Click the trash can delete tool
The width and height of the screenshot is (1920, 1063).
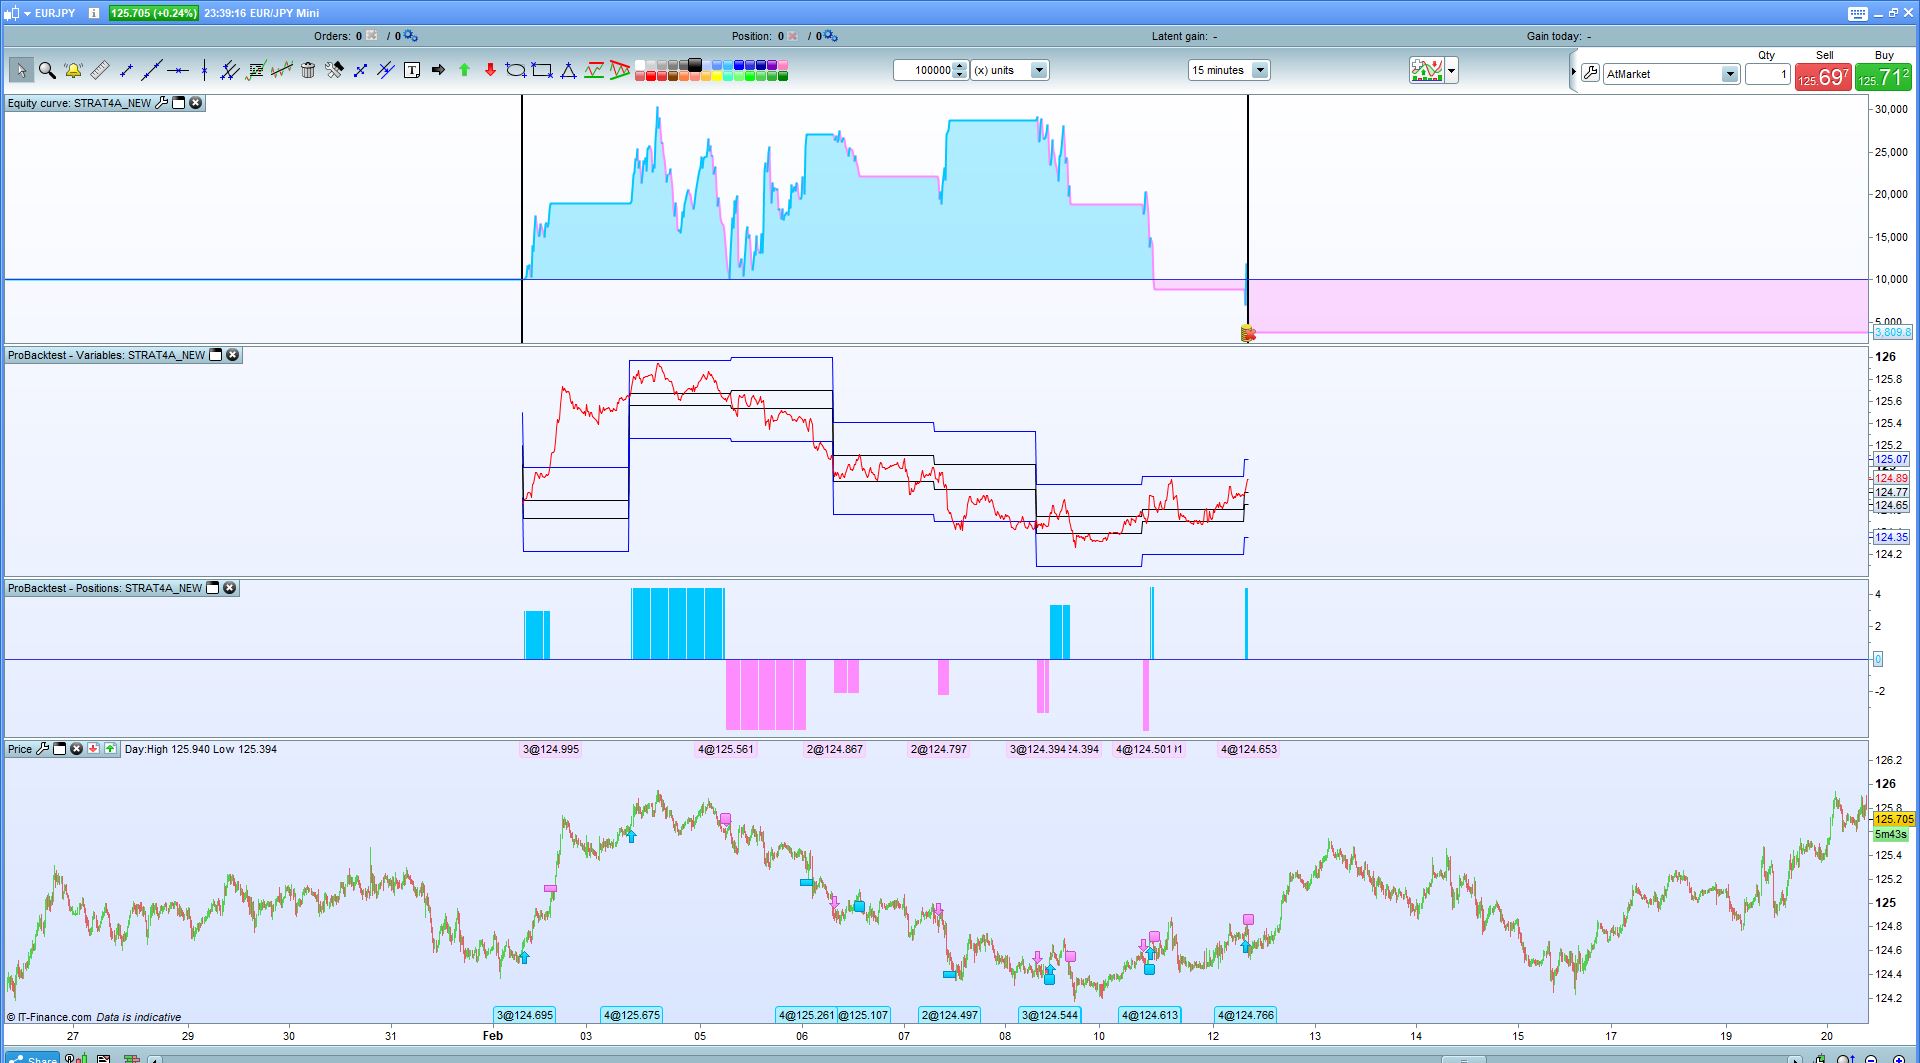tap(308, 70)
